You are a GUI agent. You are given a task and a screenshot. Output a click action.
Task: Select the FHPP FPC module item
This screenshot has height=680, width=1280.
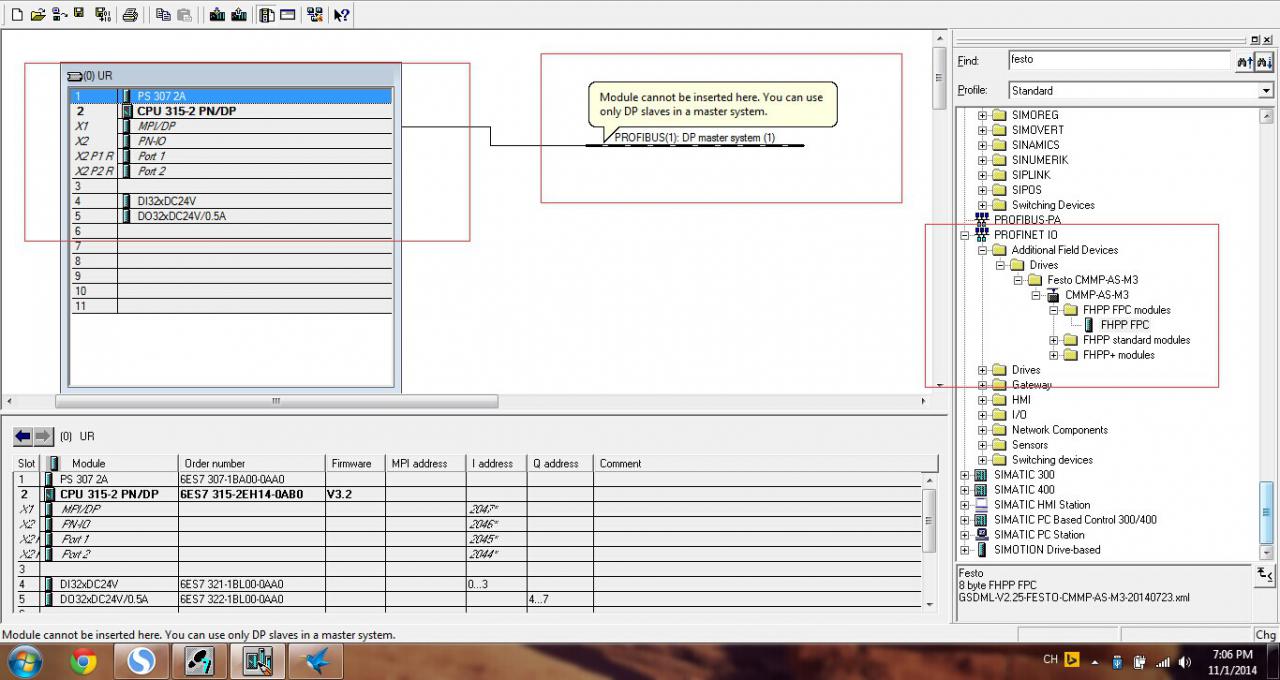(x=1125, y=325)
